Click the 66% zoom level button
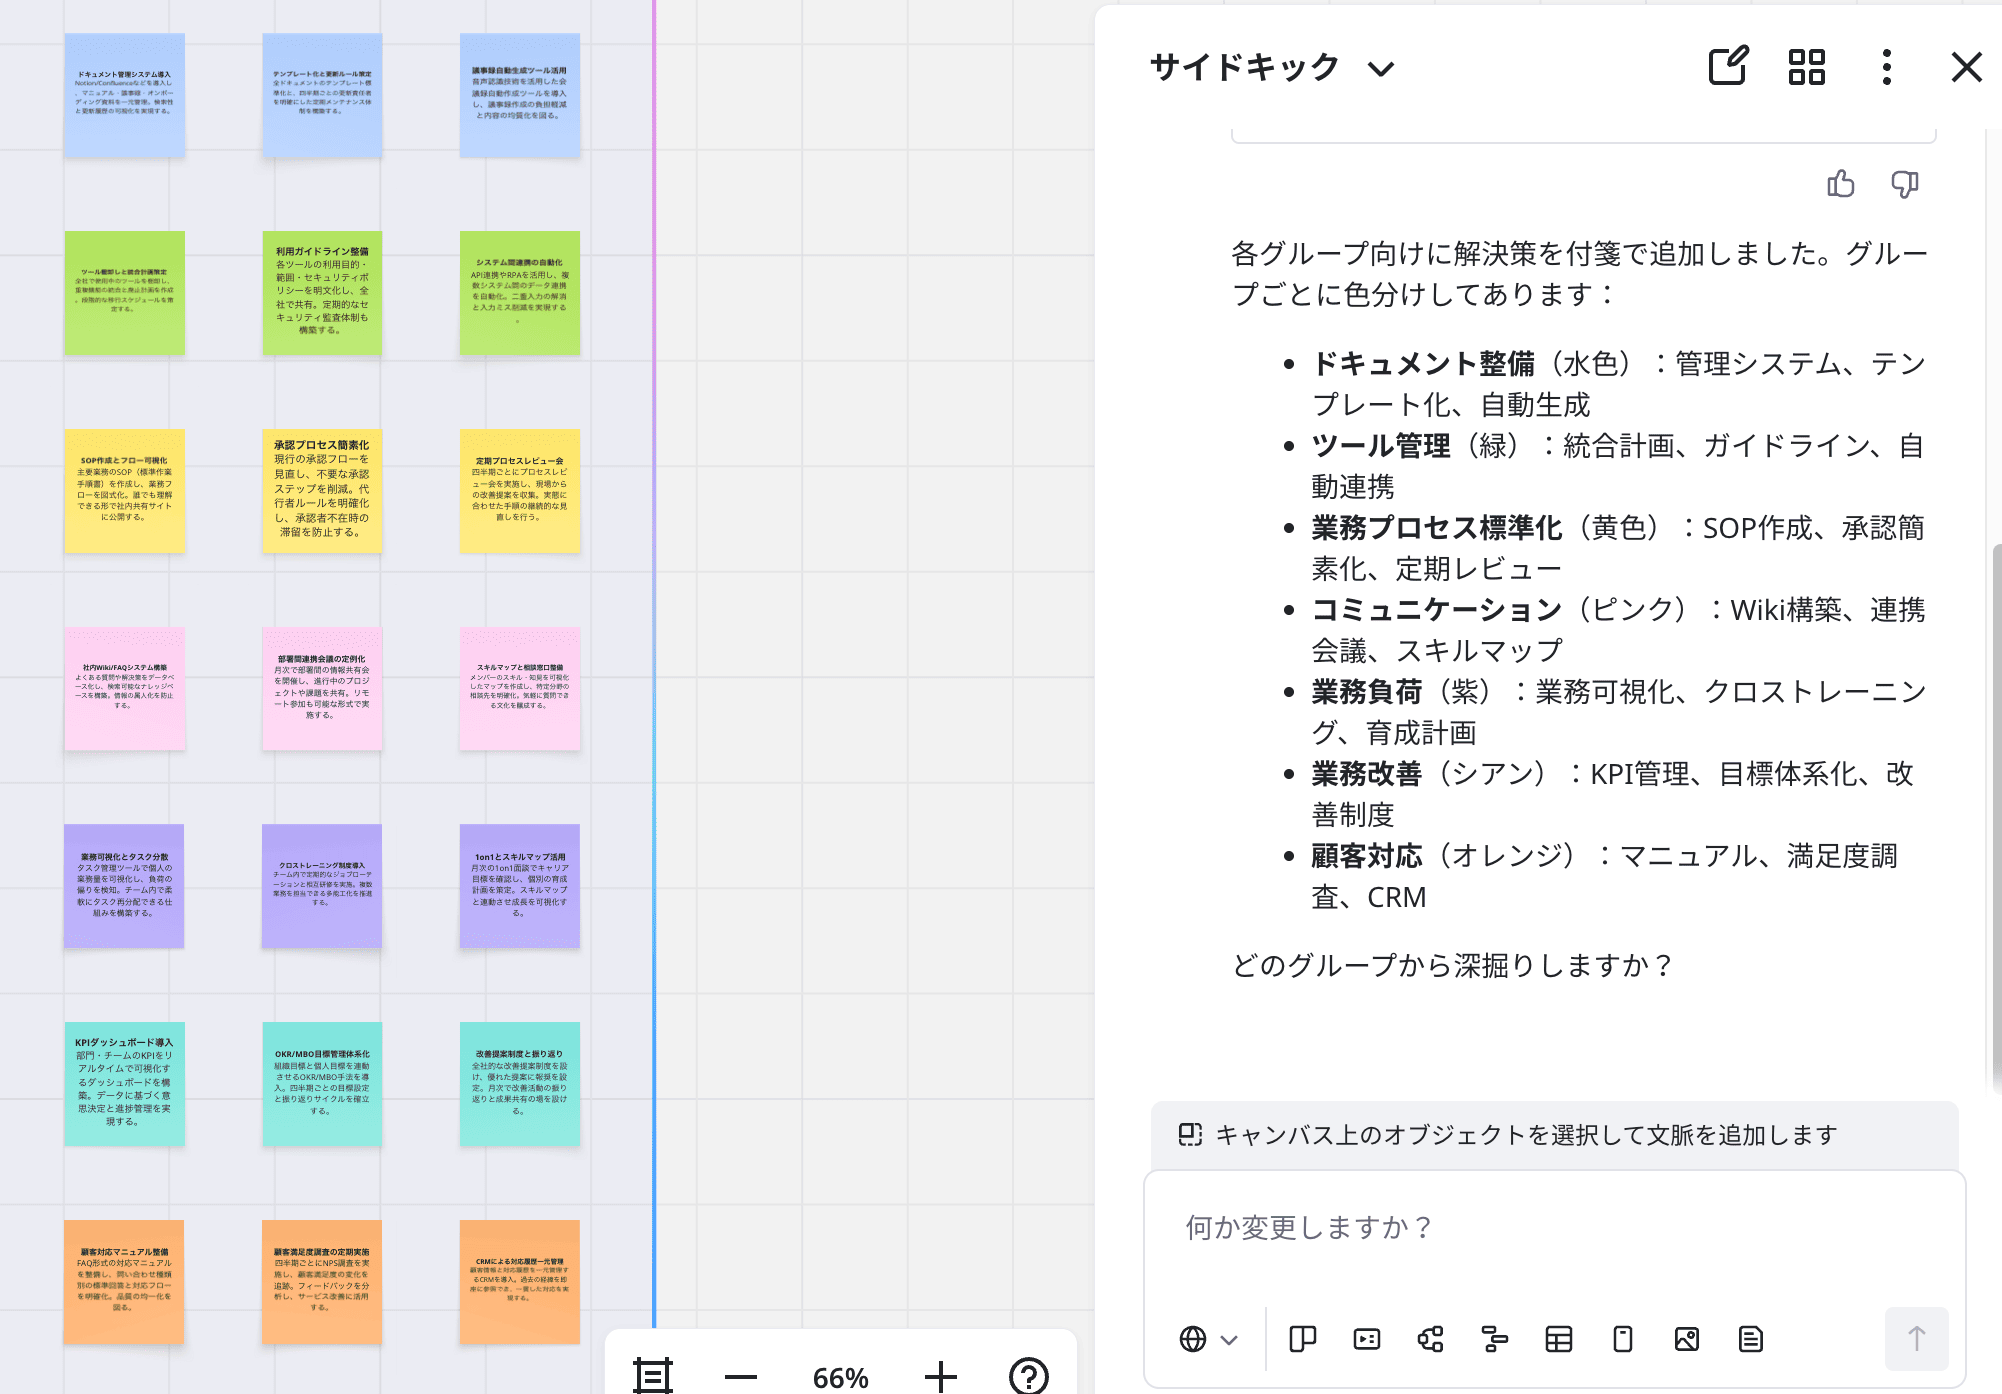 coord(840,1377)
